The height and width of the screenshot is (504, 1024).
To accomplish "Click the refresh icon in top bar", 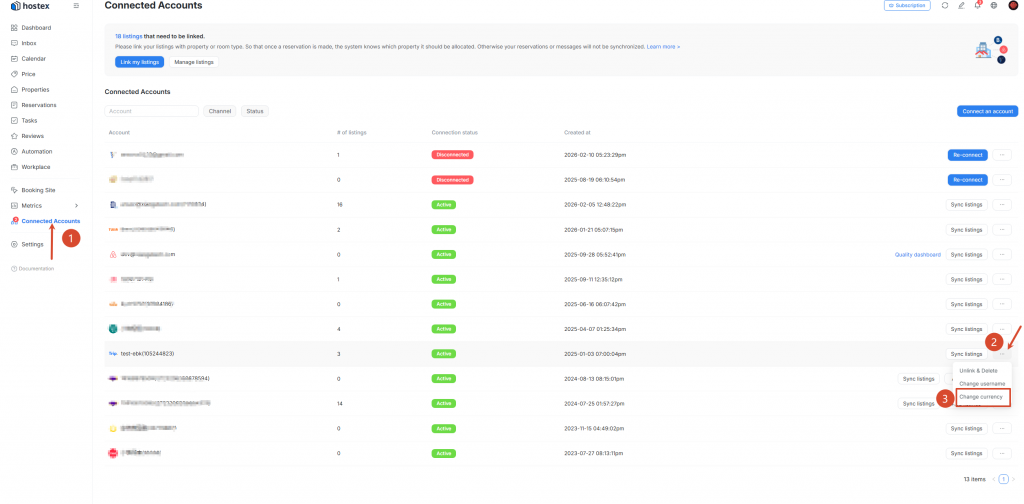I will tap(945, 6).
